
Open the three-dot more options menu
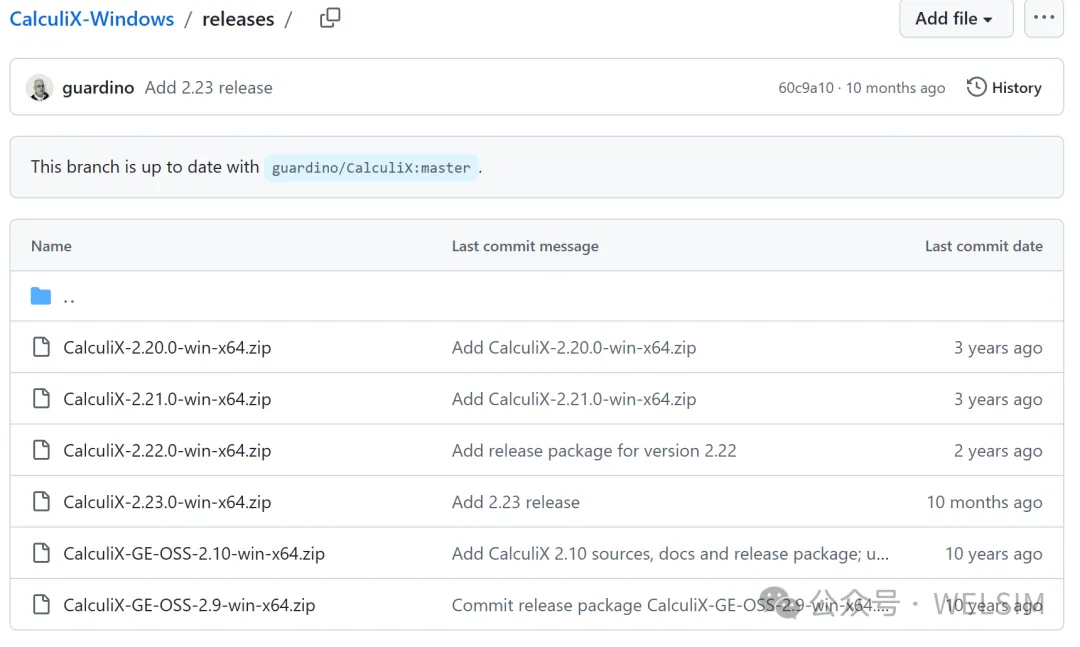[x=1043, y=18]
